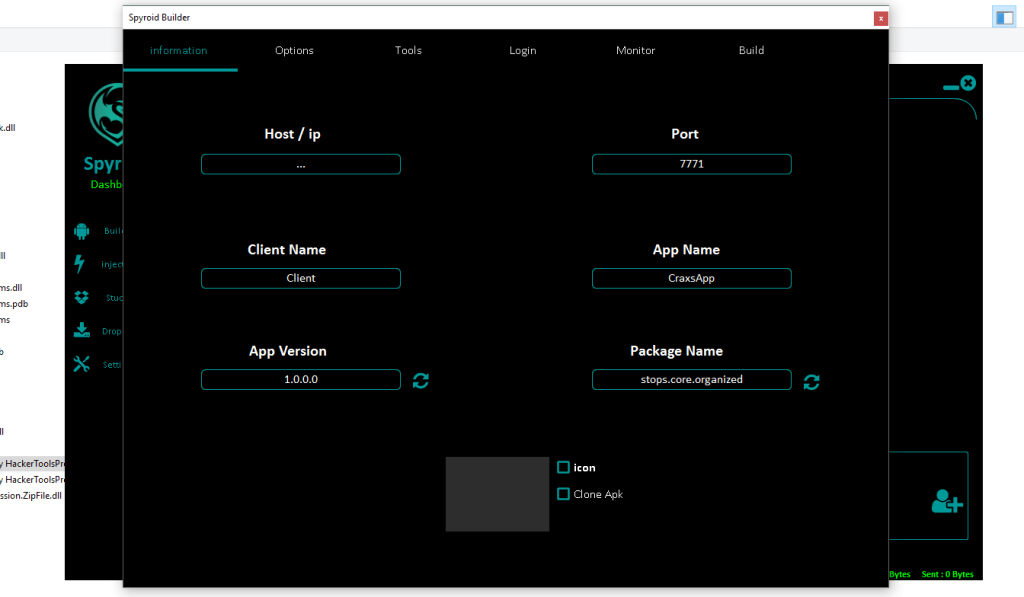Go to the Login tab
Viewport: 1024px width, 597px height.
[522, 51]
